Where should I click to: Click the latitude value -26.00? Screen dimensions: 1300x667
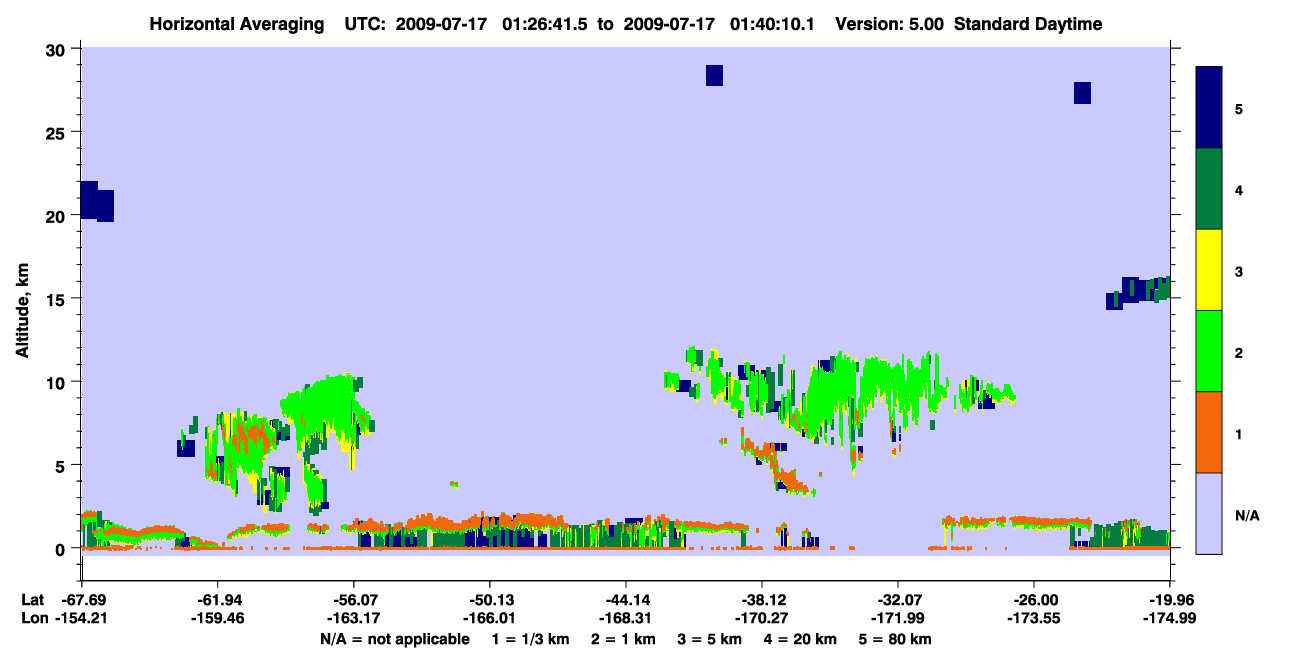coord(1034,600)
